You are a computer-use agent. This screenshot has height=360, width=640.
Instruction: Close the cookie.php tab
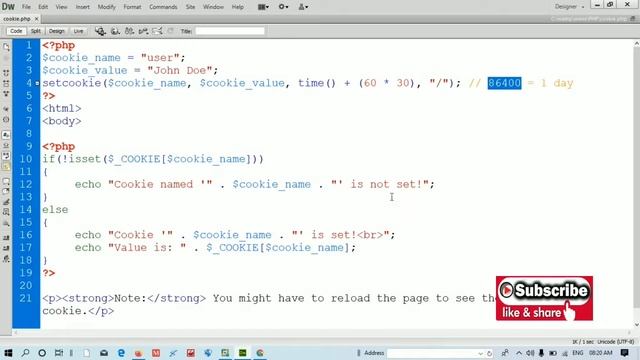click(36, 19)
